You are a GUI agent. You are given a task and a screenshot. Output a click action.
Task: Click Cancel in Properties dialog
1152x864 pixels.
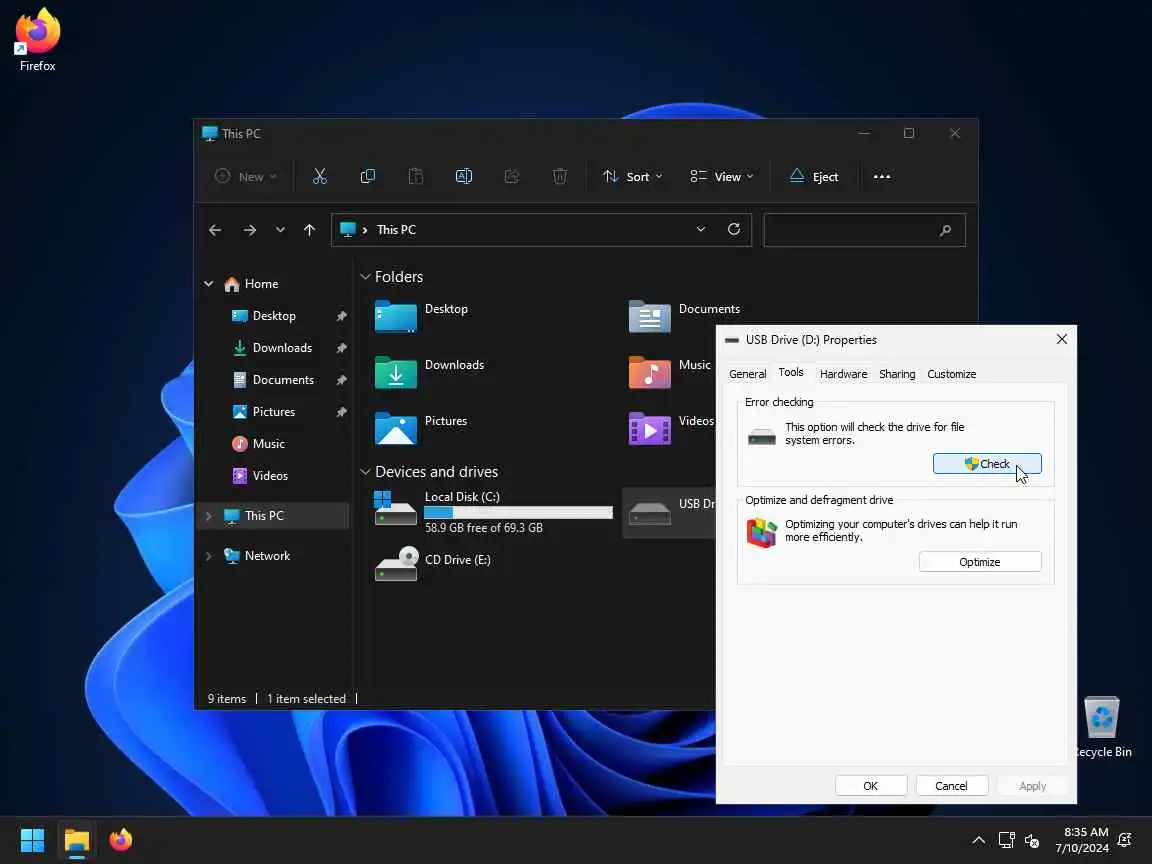(x=951, y=786)
